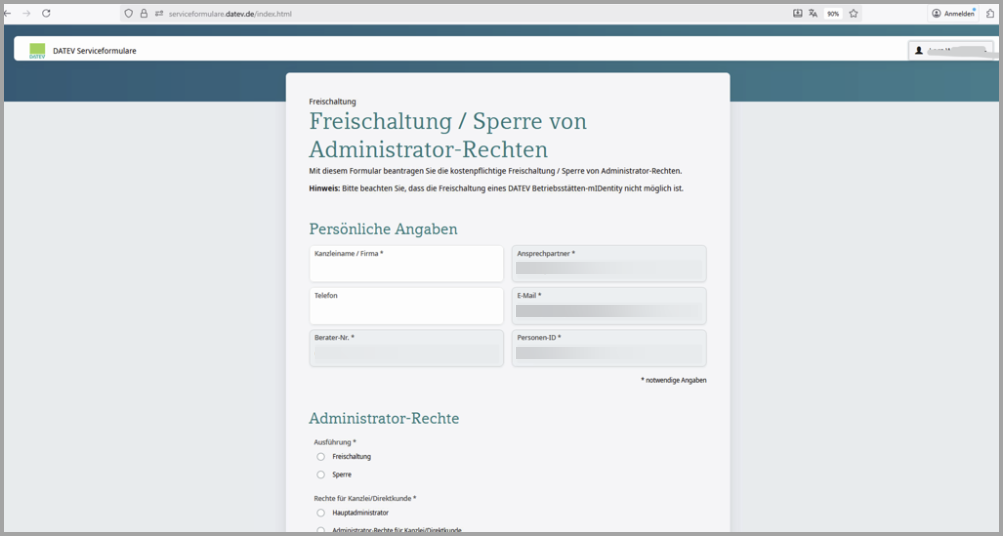This screenshot has width=1003, height=536.
Task: Go back with the browser back arrow
Action: (8, 14)
